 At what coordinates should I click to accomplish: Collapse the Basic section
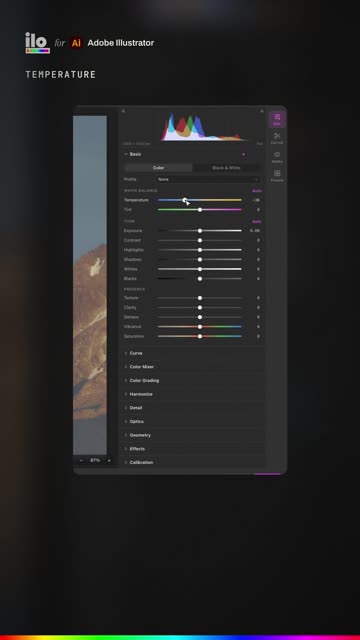click(126, 154)
